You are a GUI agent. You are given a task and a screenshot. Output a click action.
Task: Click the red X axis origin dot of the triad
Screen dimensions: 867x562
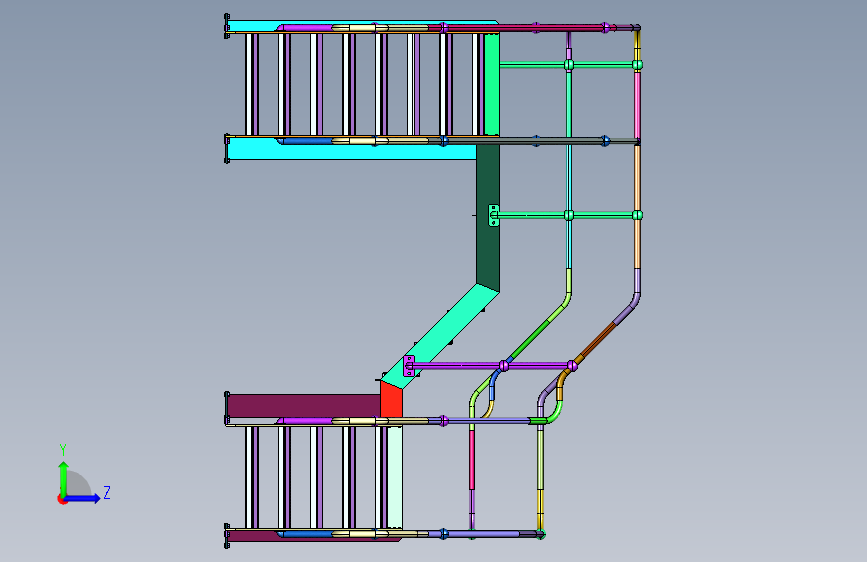click(62, 499)
